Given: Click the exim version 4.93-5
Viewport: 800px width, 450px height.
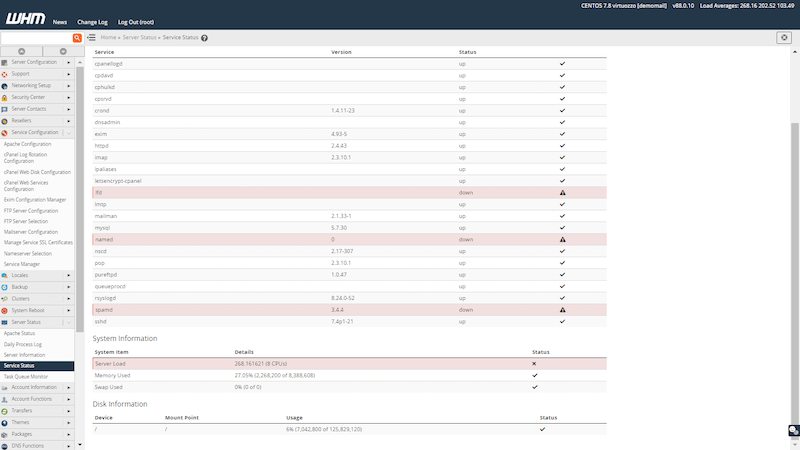Looking at the screenshot, I should coord(339,134).
